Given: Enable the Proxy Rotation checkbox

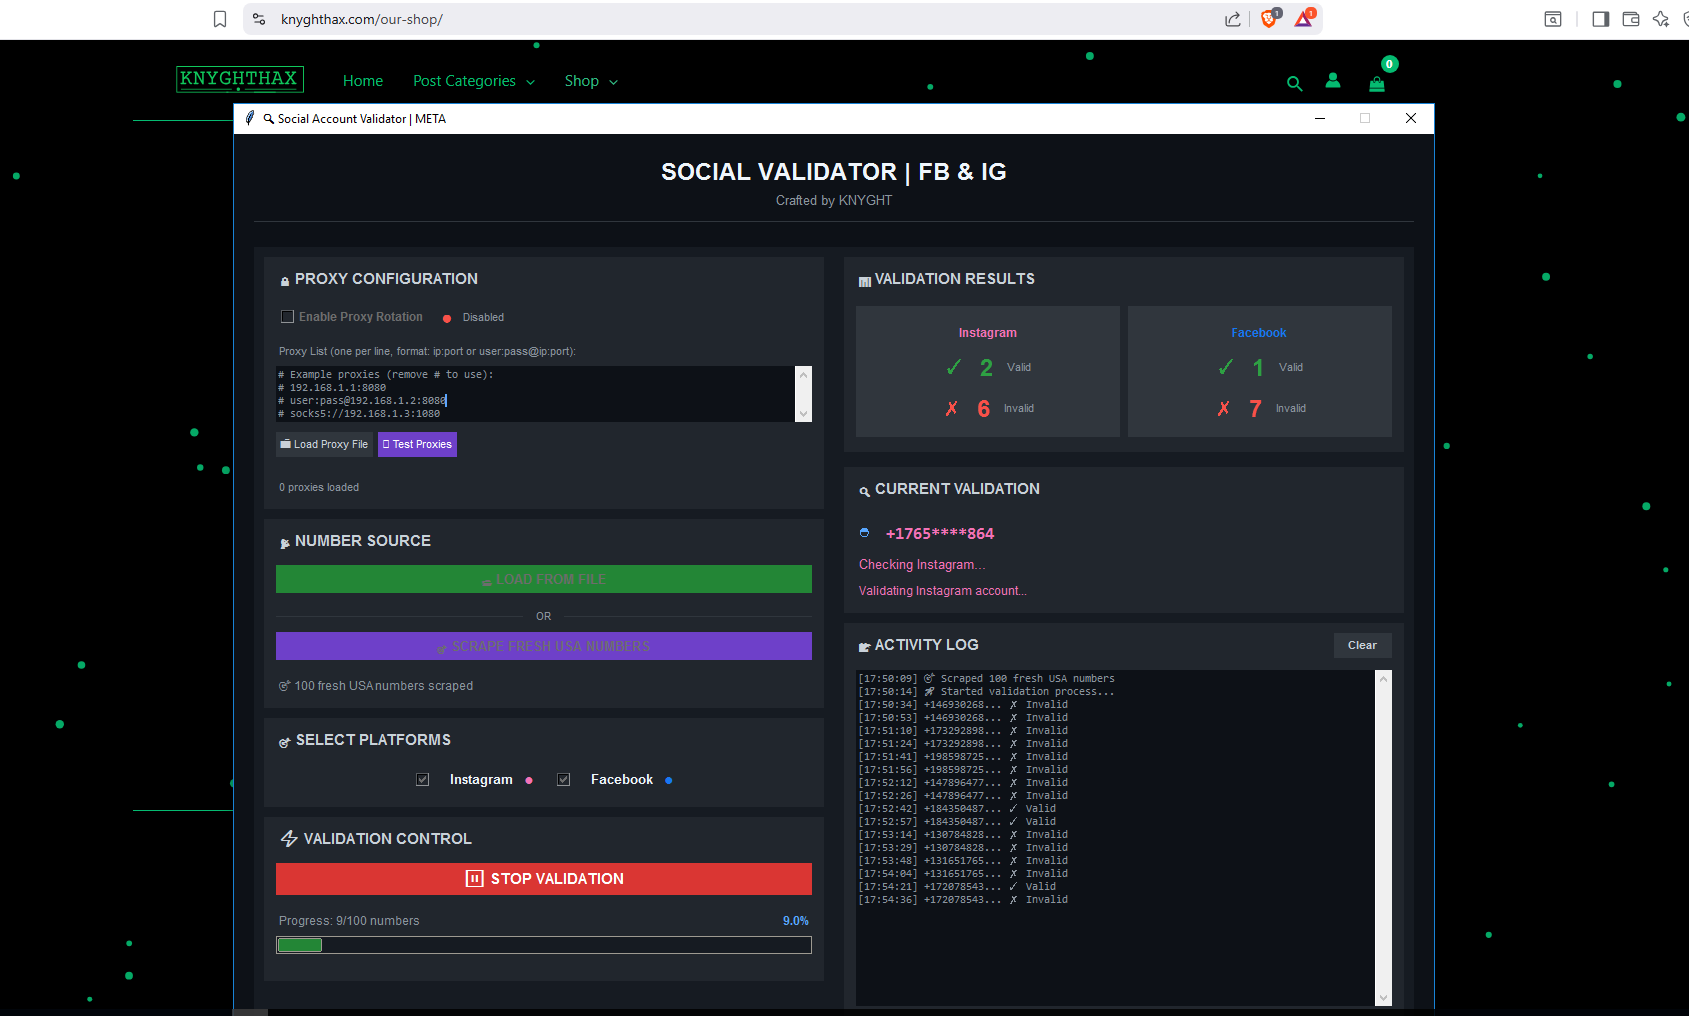Looking at the screenshot, I should point(288,317).
